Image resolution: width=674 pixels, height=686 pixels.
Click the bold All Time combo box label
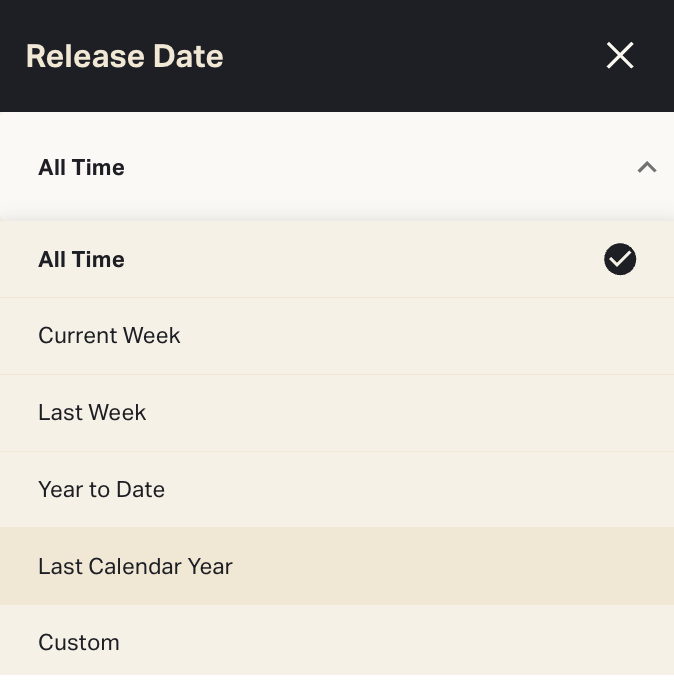(81, 167)
